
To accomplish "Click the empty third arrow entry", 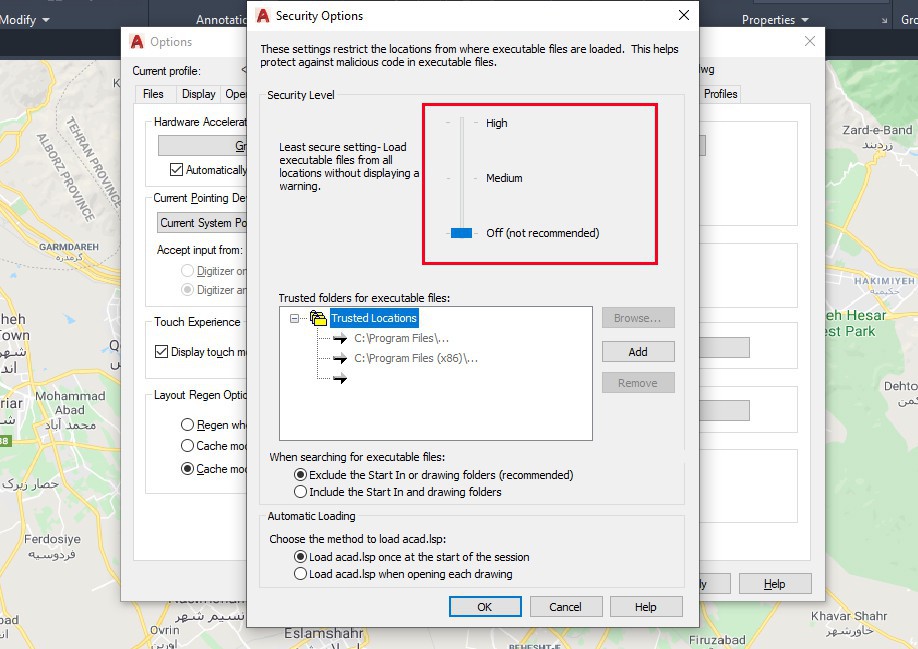I will click(340, 379).
